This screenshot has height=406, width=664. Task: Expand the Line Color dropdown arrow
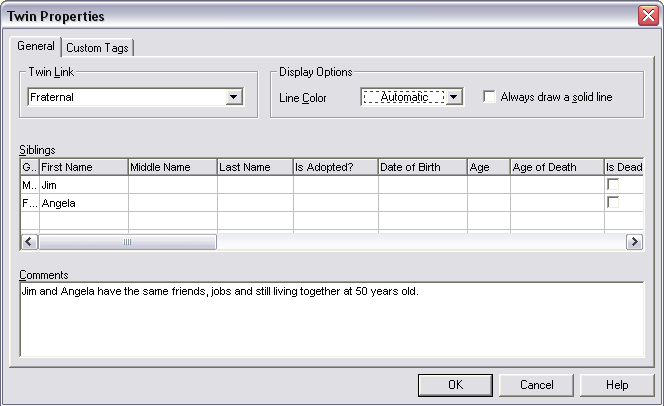(454, 97)
